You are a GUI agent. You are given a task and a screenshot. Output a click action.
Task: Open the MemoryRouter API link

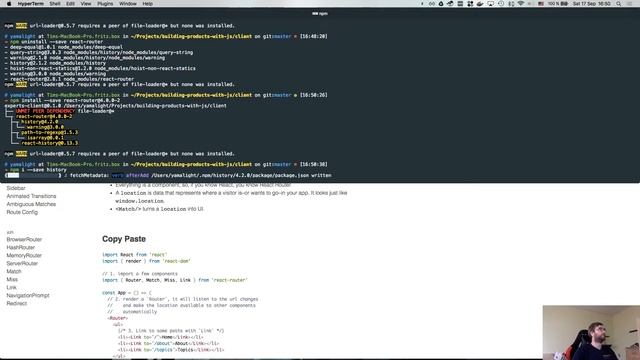pos(24,256)
